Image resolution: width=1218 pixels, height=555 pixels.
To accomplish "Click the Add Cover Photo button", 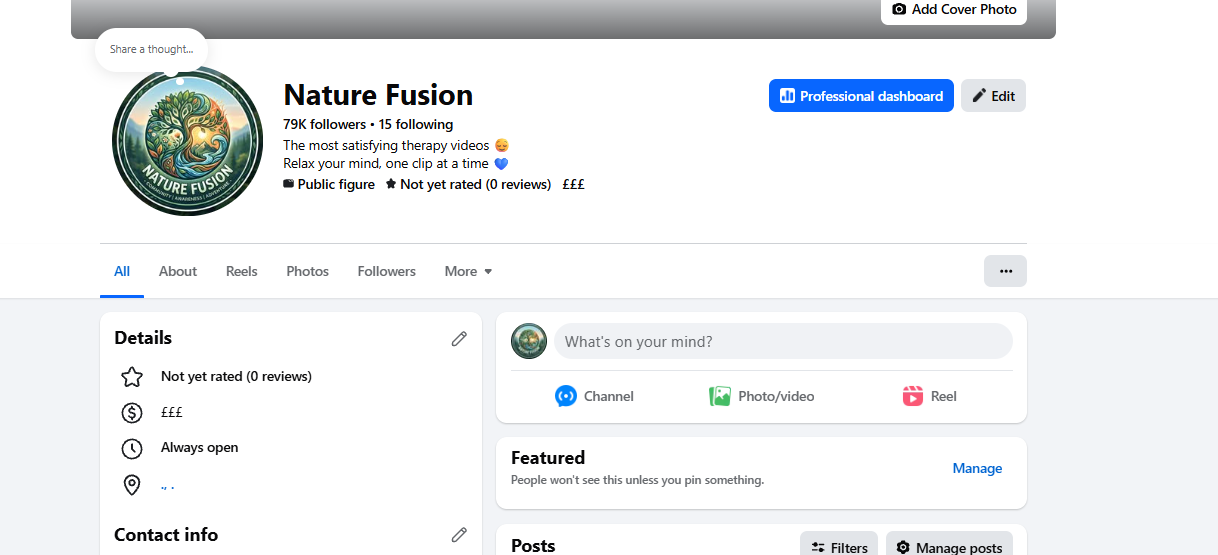I will (x=954, y=10).
